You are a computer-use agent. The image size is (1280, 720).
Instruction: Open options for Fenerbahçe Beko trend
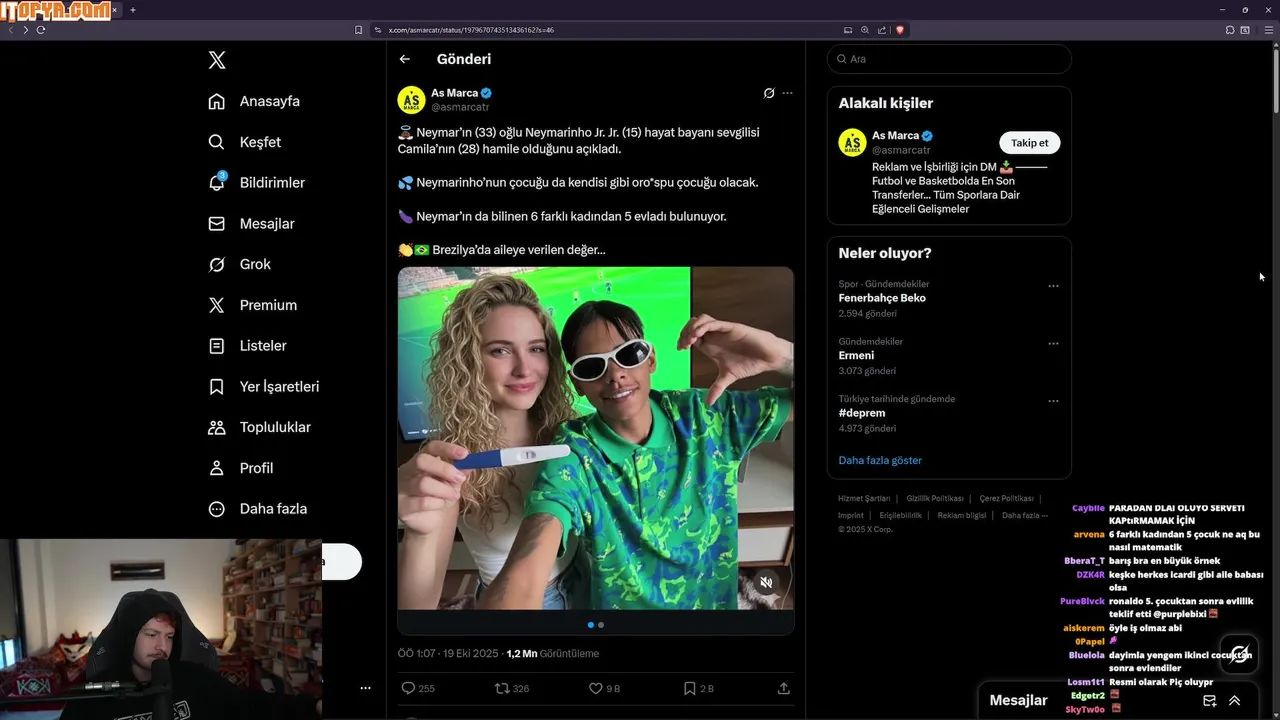tap(1053, 286)
